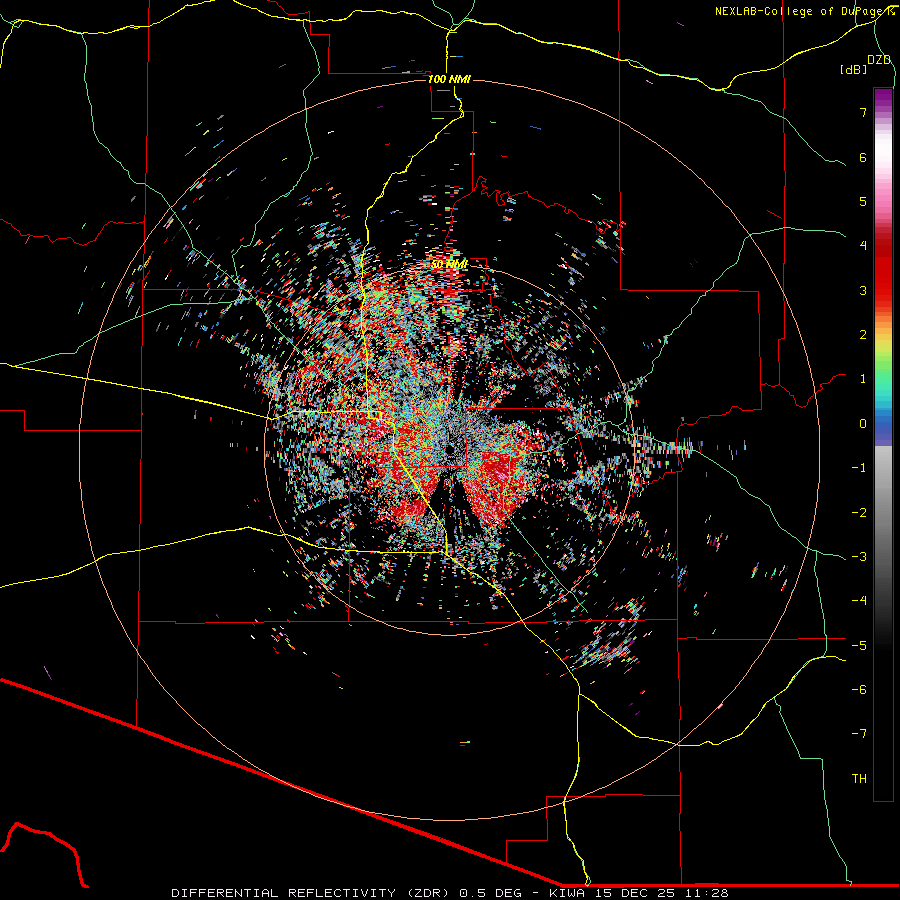Click the 4 value on the scale
This screenshot has height=900, width=900.
(x=863, y=246)
